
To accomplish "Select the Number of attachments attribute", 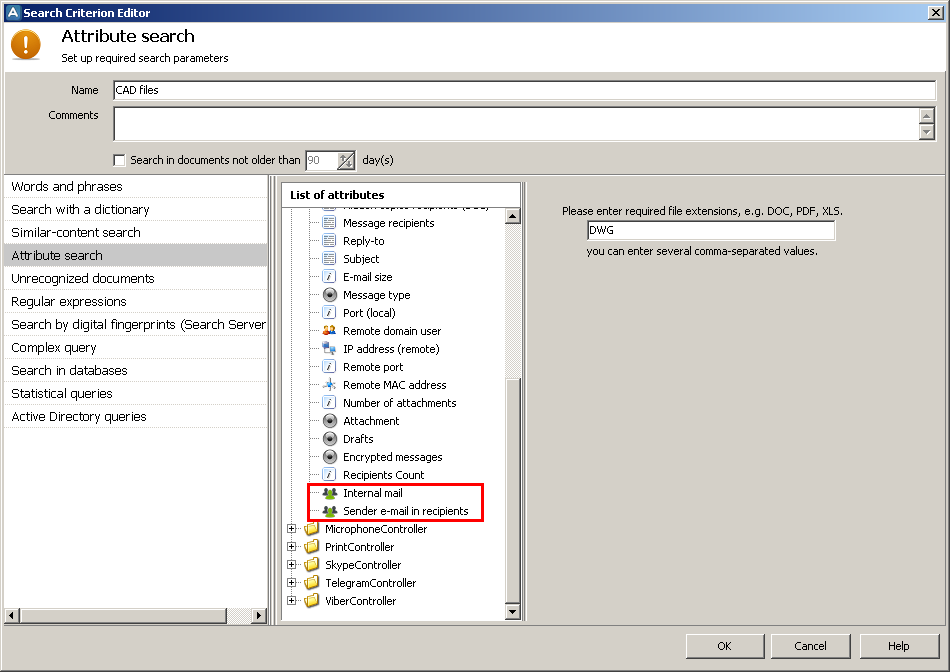I will coord(400,403).
